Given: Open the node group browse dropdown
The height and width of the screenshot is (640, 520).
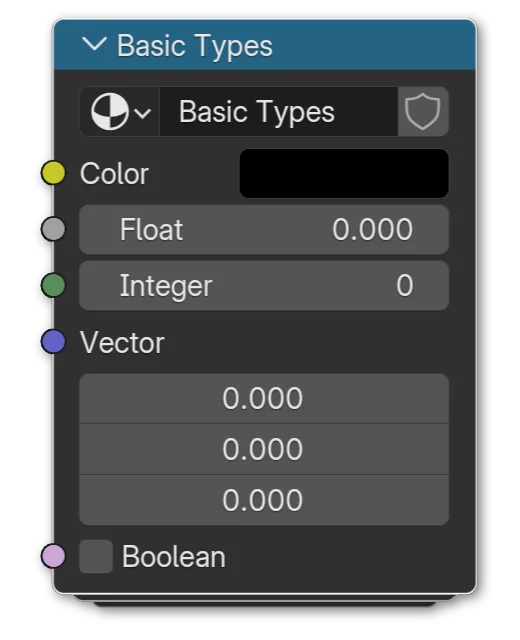Looking at the screenshot, I should [x=120, y=111].
